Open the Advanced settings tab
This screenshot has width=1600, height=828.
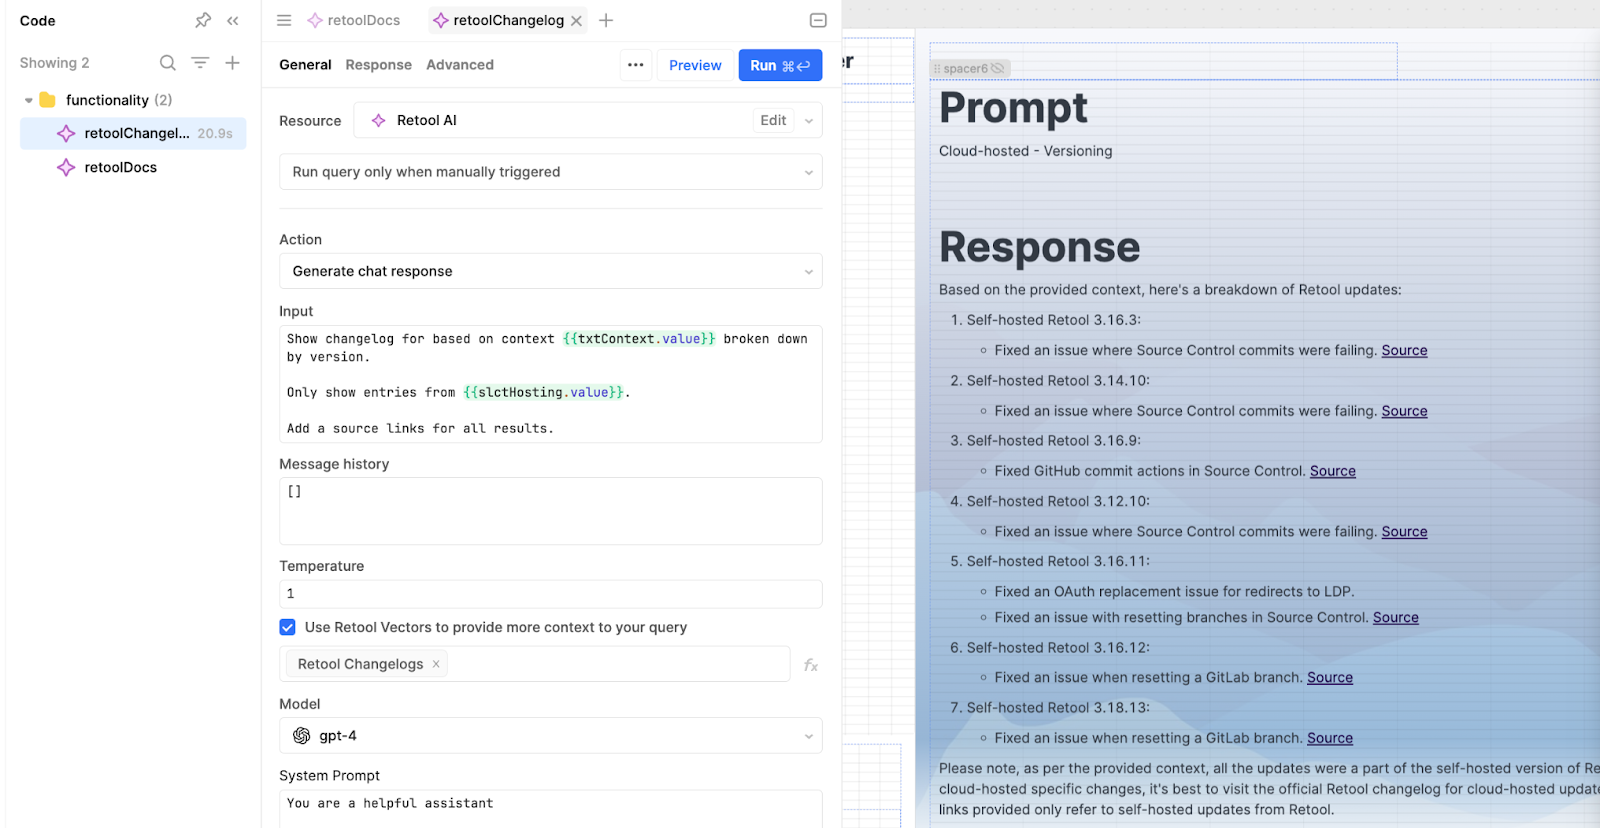(460, 65)
